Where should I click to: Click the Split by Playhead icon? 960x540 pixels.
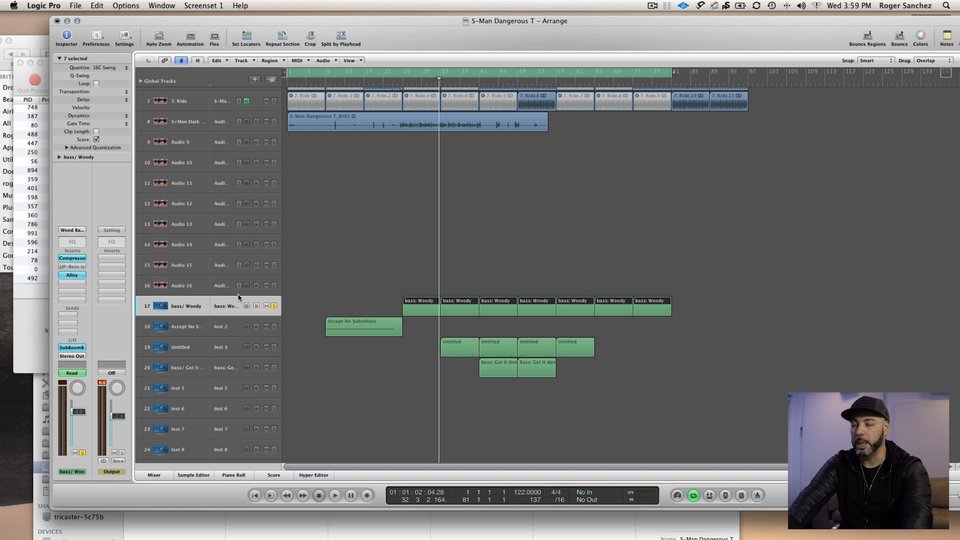pos(341,38)
